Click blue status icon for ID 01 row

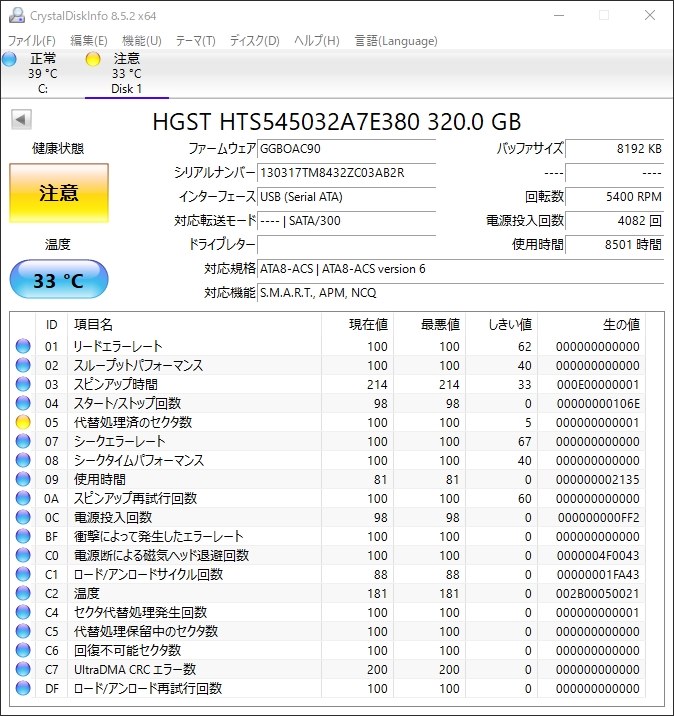coord(23,346)
